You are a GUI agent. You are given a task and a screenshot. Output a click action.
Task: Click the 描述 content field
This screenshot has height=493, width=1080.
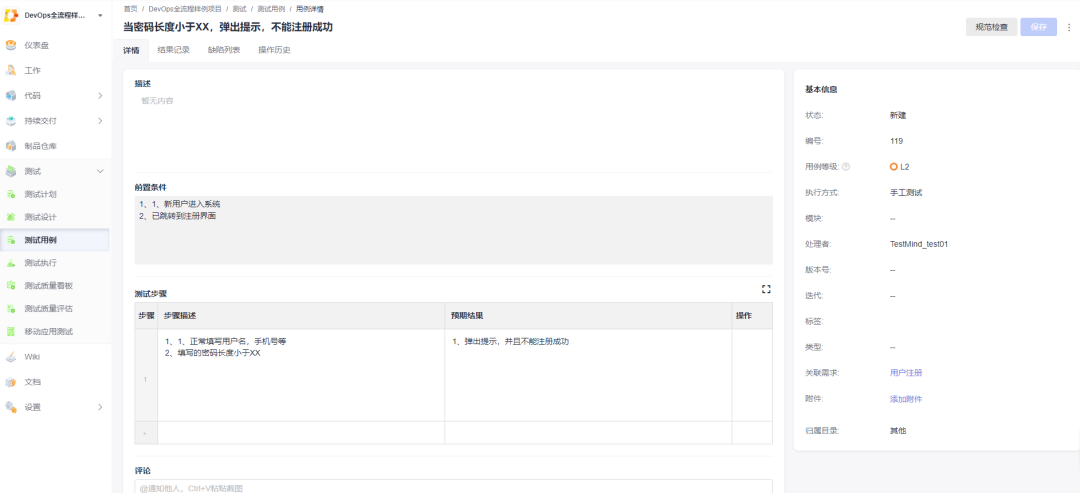(x=453, y=127)
